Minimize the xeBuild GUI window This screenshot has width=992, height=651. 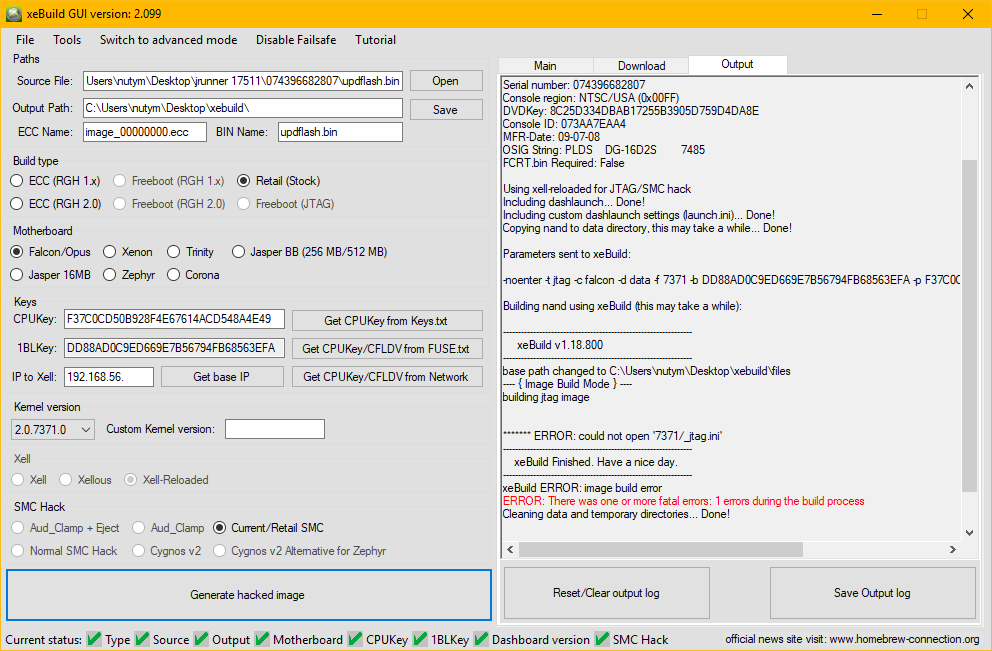pyautogui.click(x=877, y=14)
